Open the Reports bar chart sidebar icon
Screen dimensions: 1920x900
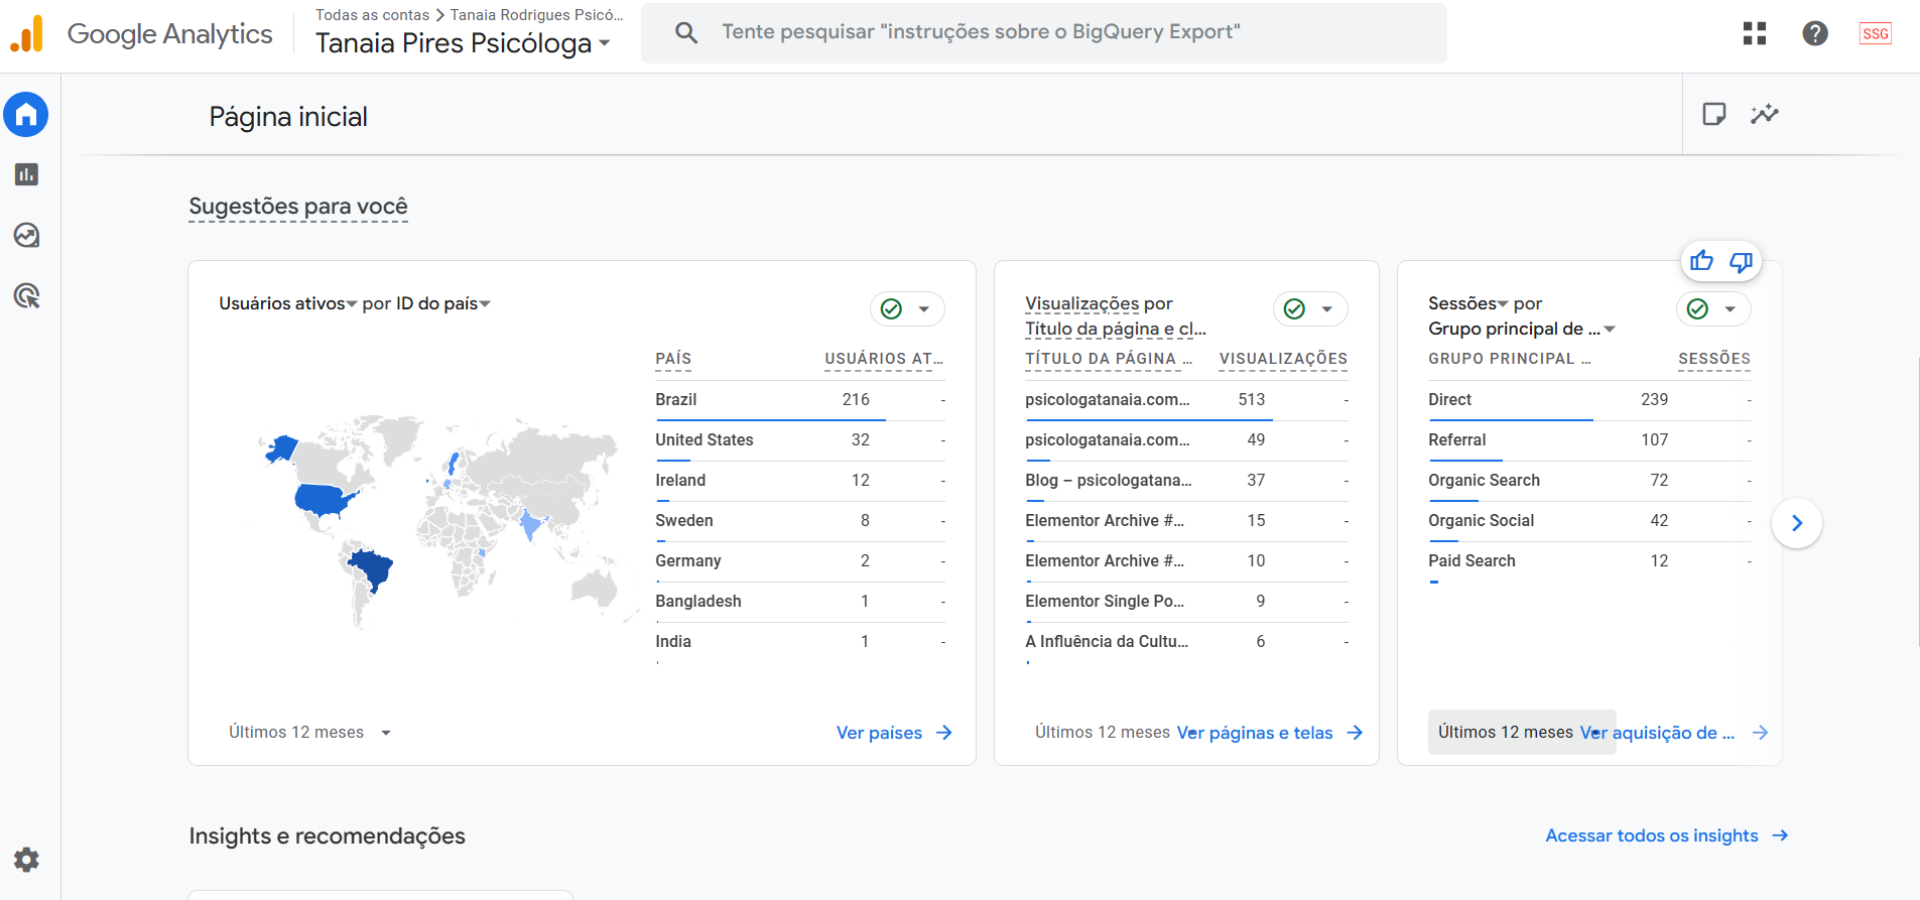click(26, 175)
